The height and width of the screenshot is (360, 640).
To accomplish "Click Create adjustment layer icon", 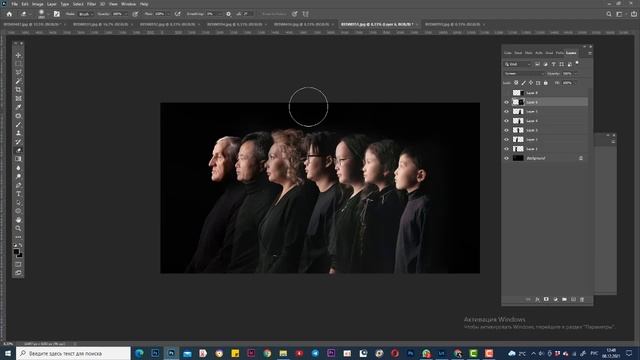I will pyautogui.click(x=555, y=299).
